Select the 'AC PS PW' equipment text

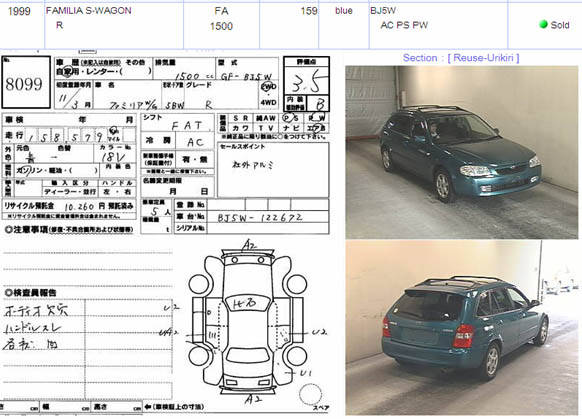click(x=404, y=25)
